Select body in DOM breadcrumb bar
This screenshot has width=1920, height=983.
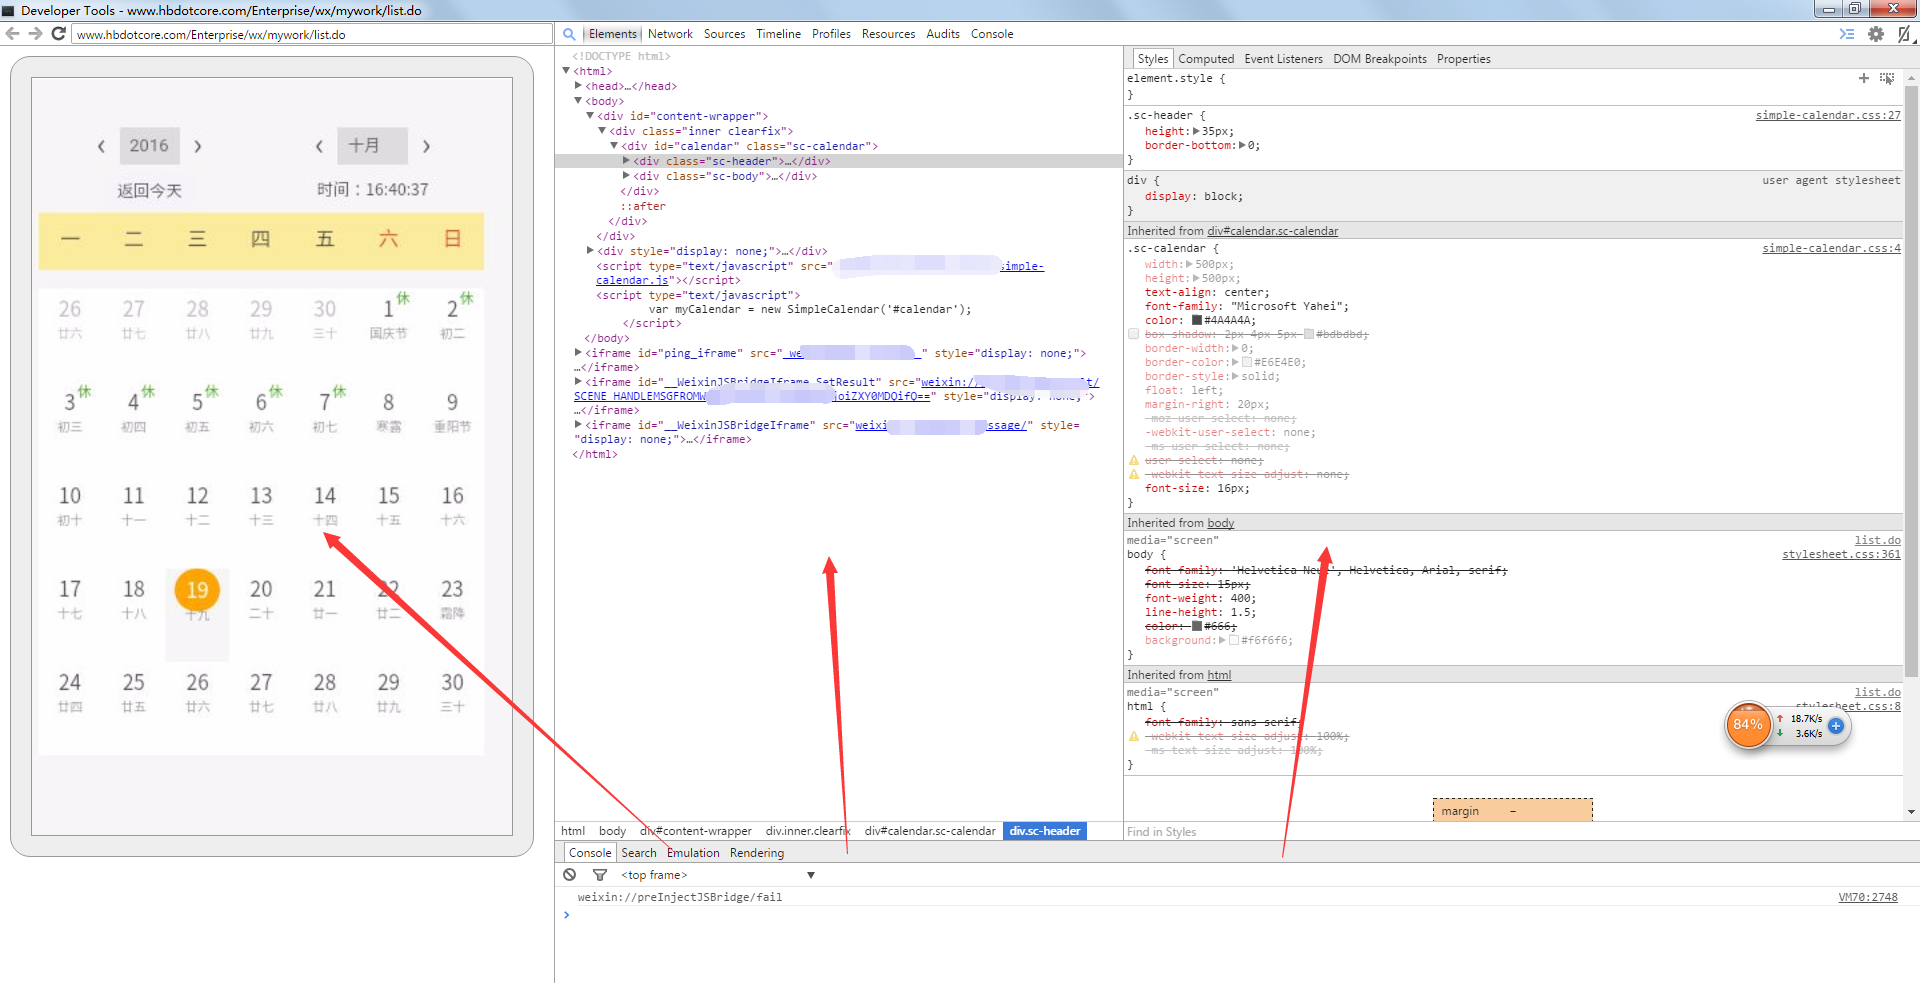coord(612,831)
